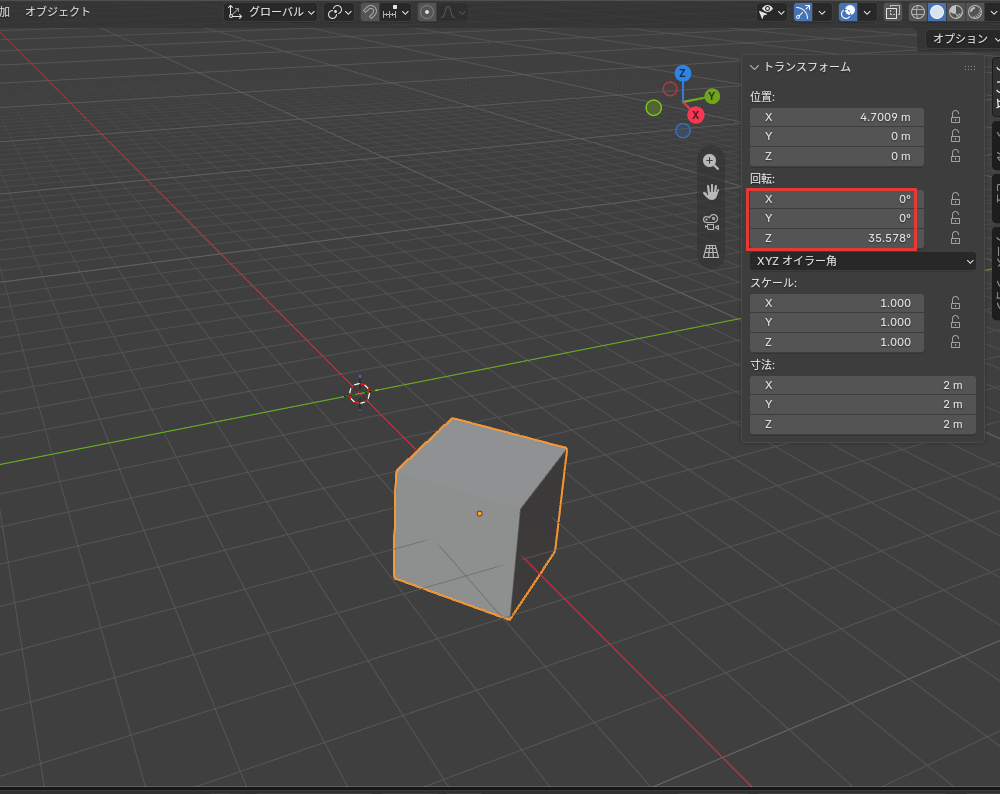The width and height of the screenshot is (1000, 794).
Task: Open the overlay settings dropdown arrow
Action: [867, 12]
